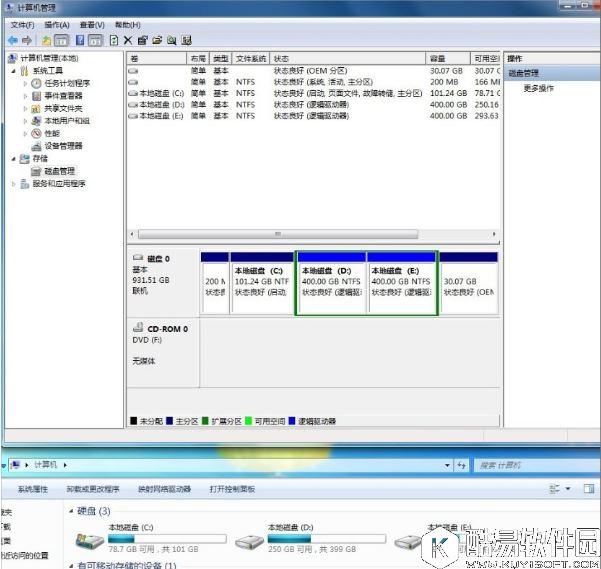Select 本地磁盘 (D:) row in volume list
Screen dimensions: 601x569
pyautogui.click(x=314, y=105)
